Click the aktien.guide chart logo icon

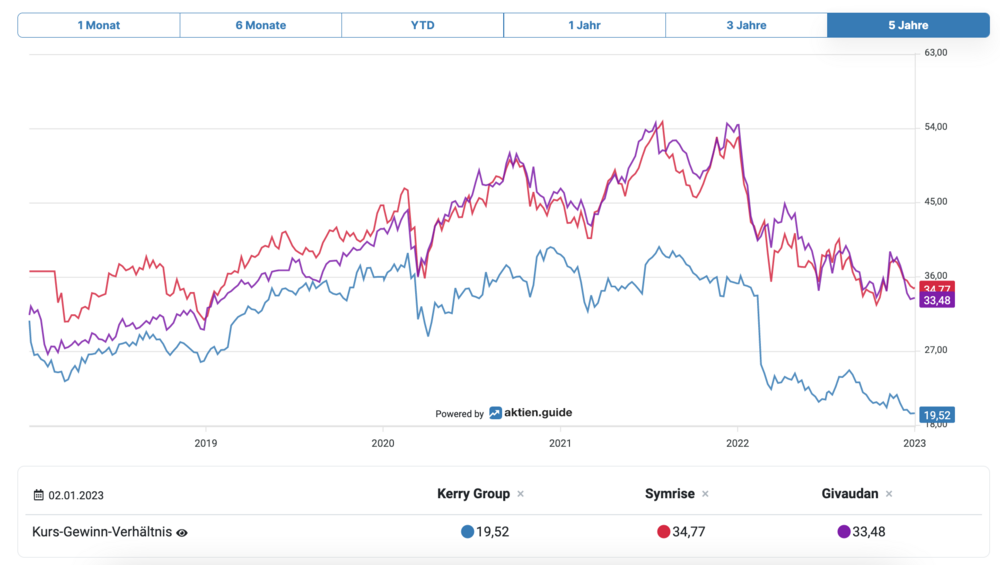(496, 413)
